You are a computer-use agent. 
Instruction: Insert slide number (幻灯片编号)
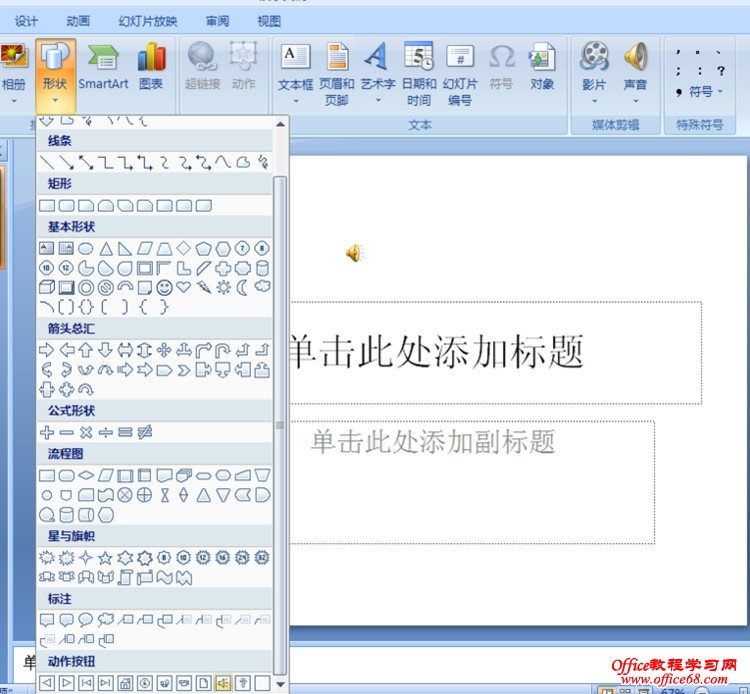(460, 74)
